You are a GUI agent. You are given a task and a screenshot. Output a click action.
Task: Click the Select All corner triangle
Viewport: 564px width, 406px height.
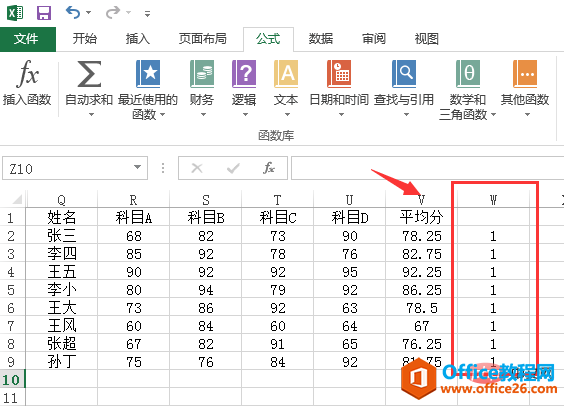[16, 199]
